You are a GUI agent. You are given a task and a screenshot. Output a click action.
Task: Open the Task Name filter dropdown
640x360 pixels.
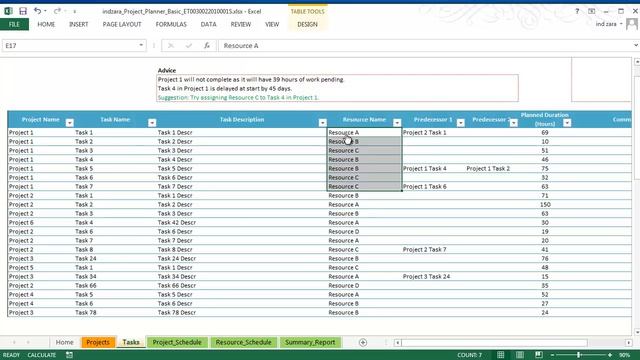coord(152,122)
